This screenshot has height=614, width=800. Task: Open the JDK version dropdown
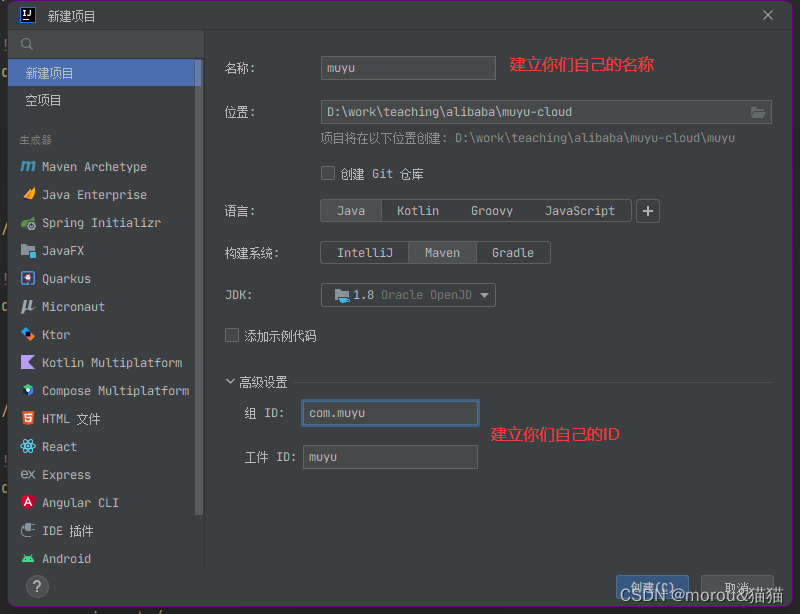408,295
